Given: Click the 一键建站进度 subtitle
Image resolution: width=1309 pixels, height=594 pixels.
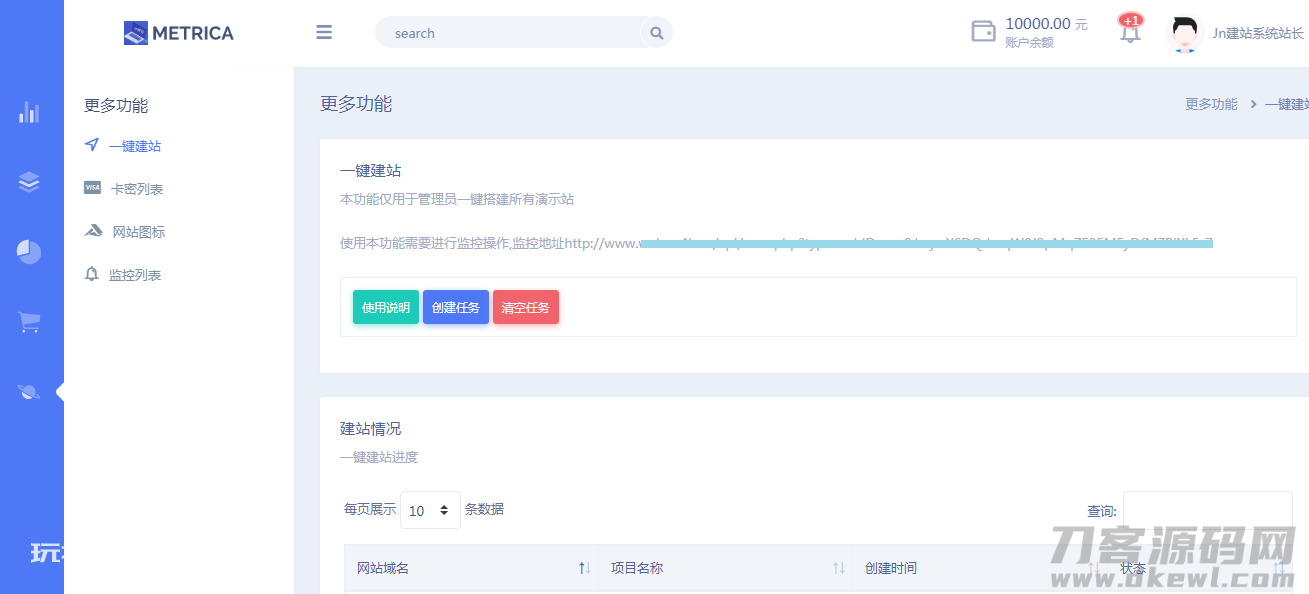Looking at the screenshot, I should [x=379, y=457].
